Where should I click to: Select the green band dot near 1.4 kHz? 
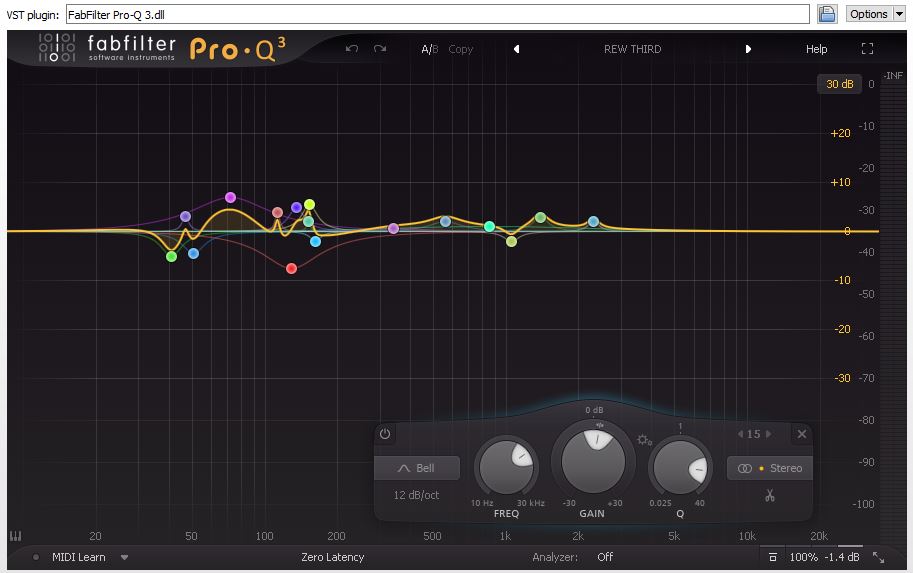click(540, 217)
